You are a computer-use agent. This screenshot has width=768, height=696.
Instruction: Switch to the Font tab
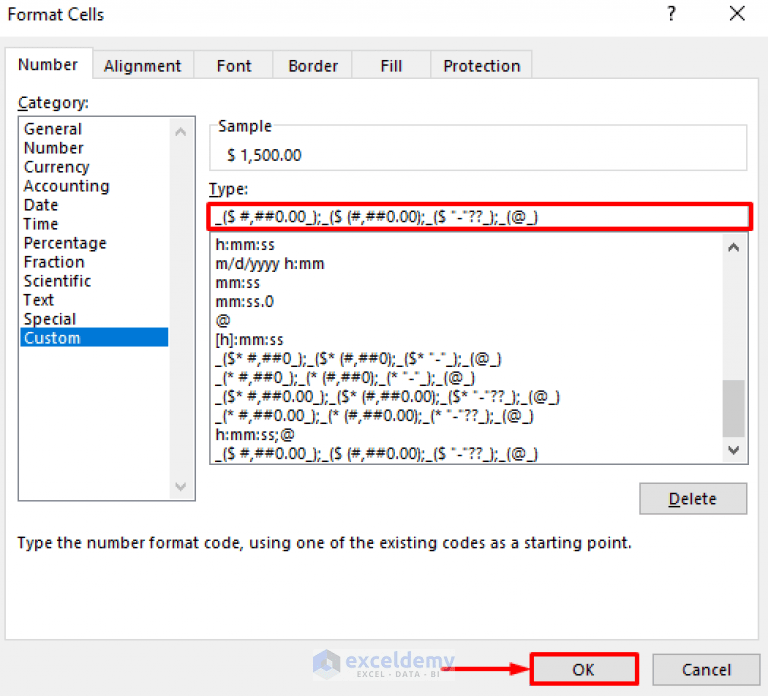[x=234, y=66]
